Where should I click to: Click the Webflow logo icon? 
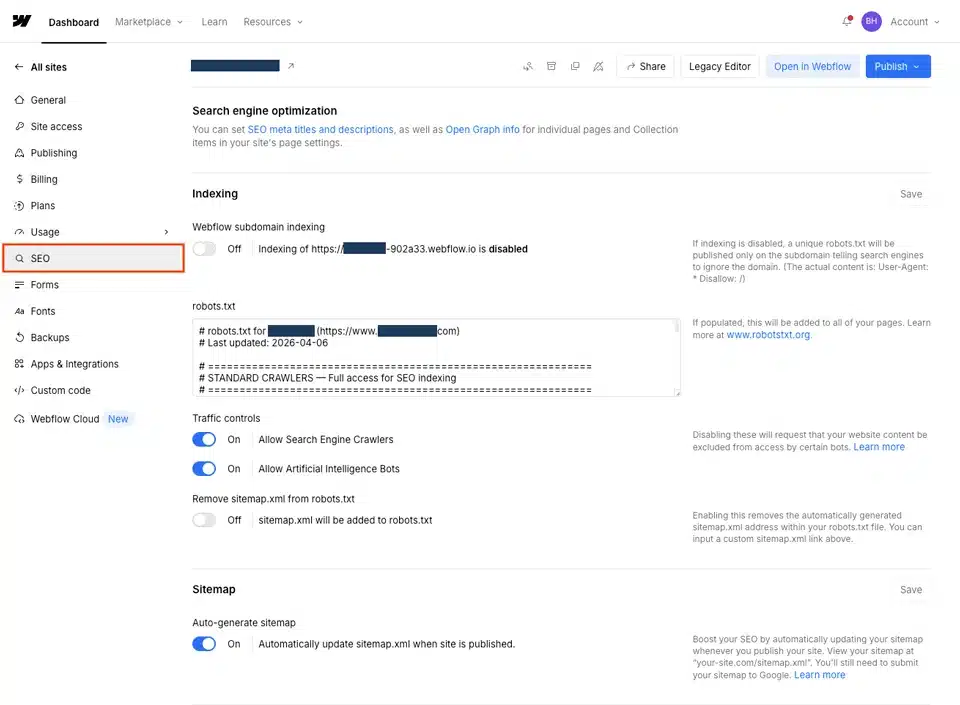click(22, 22)
